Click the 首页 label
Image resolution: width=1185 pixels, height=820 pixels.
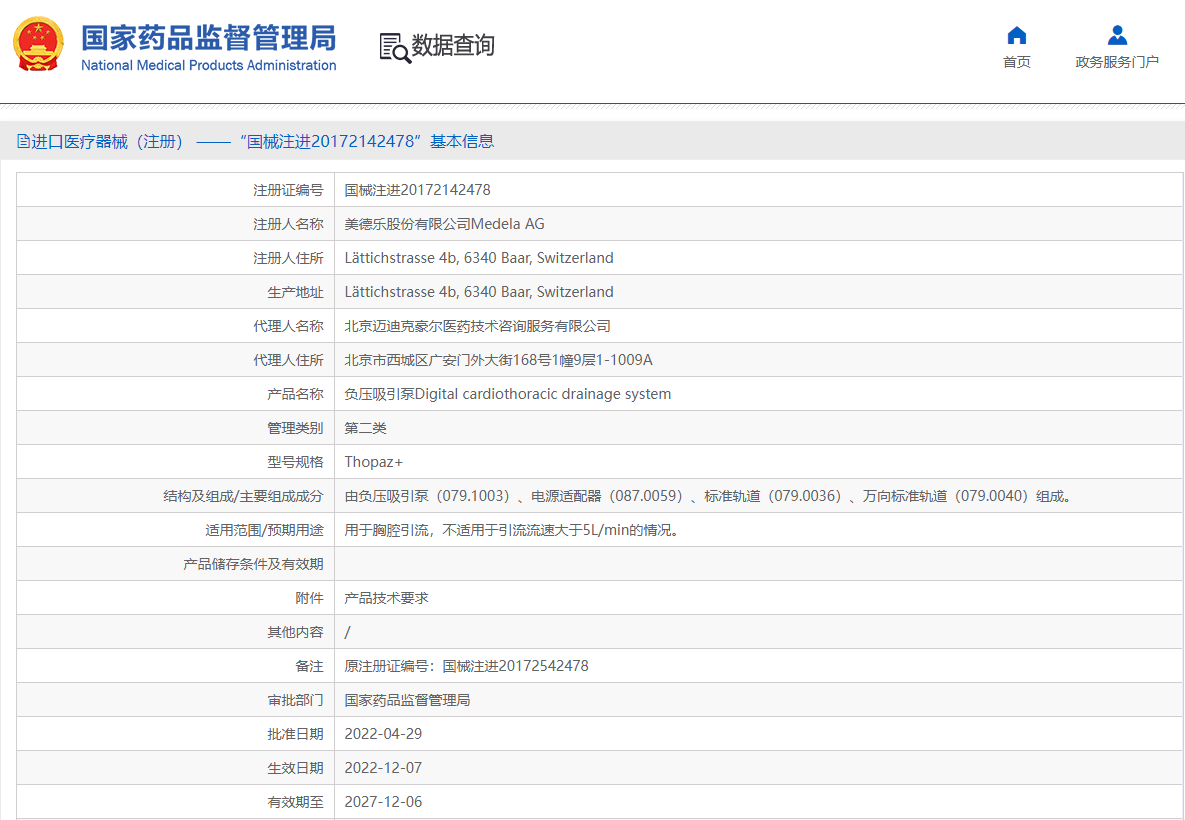click(x=1016, y=62)
